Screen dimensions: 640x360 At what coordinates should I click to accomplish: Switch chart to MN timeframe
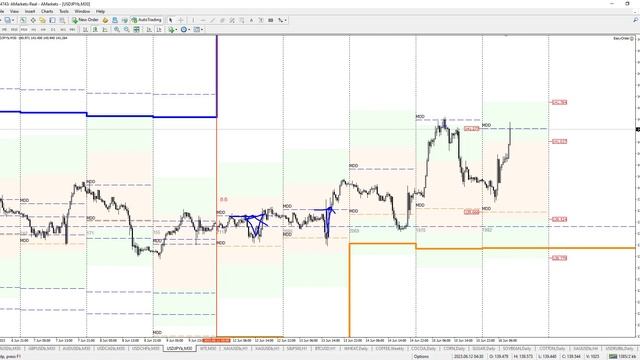click(x=72, y=29)
